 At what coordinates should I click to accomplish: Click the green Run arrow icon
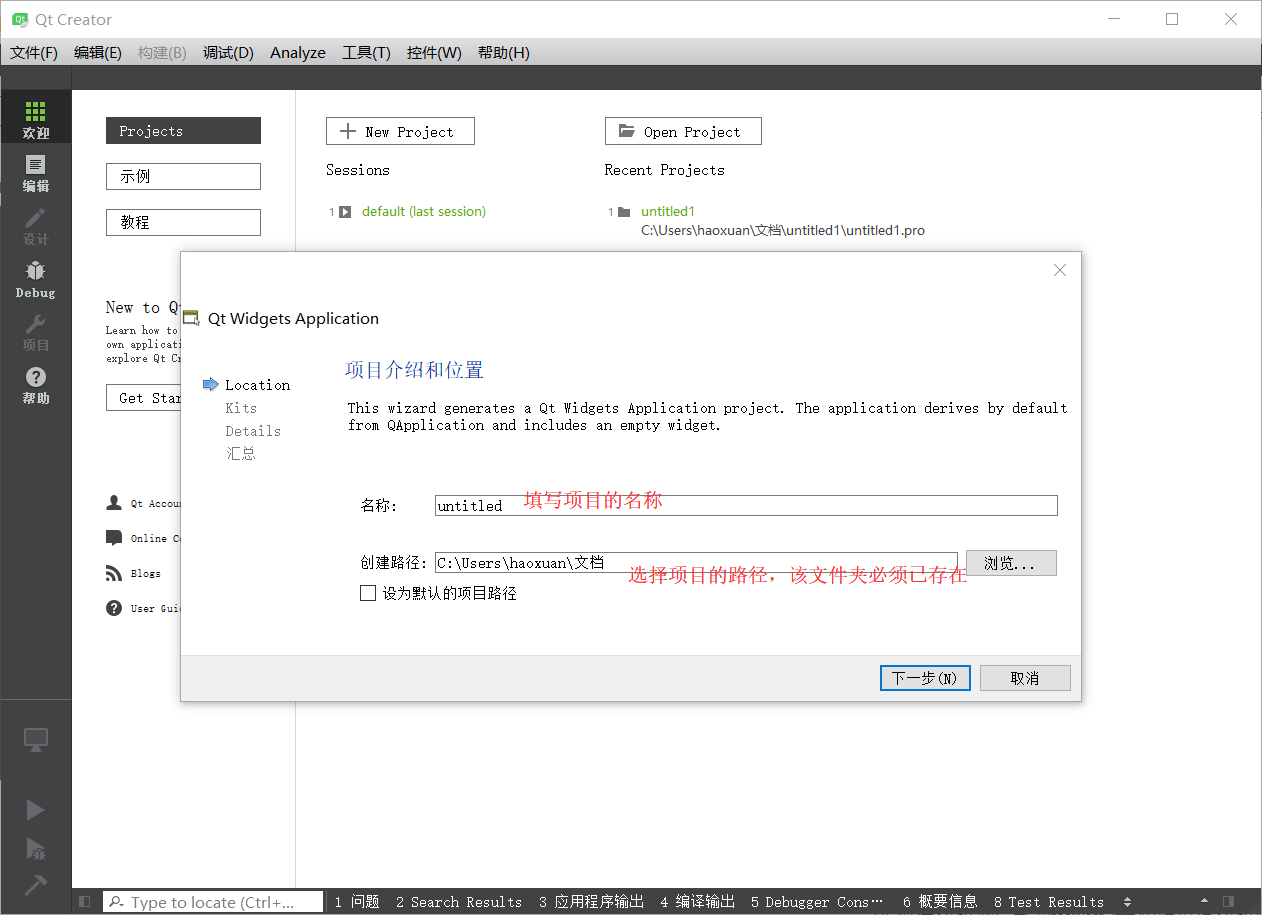click(x=35, y=809)
